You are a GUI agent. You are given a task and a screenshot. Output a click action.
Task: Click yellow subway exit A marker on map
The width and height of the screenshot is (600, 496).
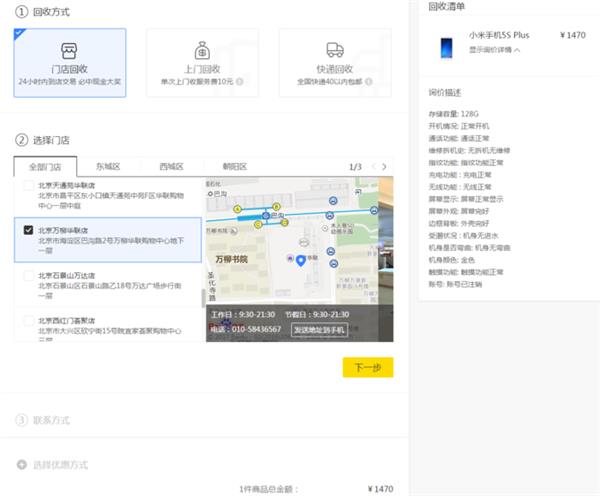point(238,209)
